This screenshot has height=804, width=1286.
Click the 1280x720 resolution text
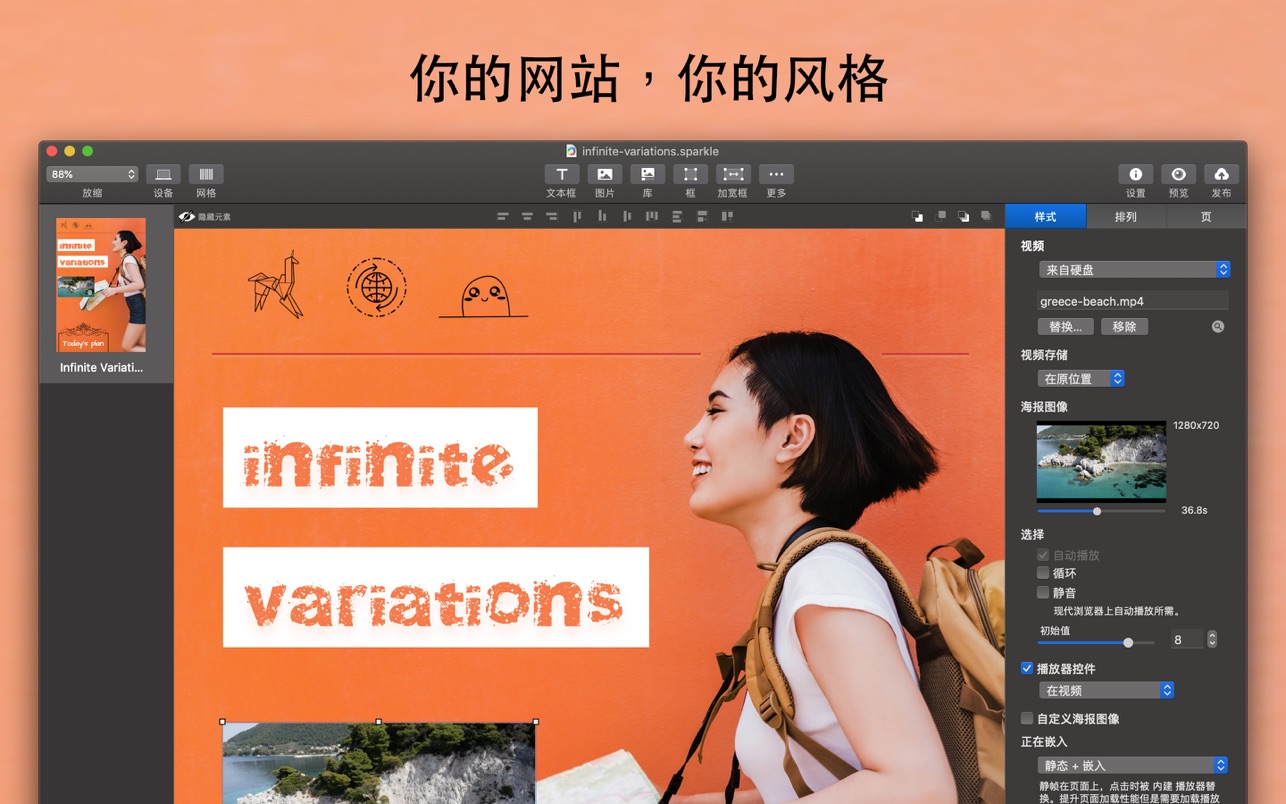pyautogui.click(x=1196, y=425)
